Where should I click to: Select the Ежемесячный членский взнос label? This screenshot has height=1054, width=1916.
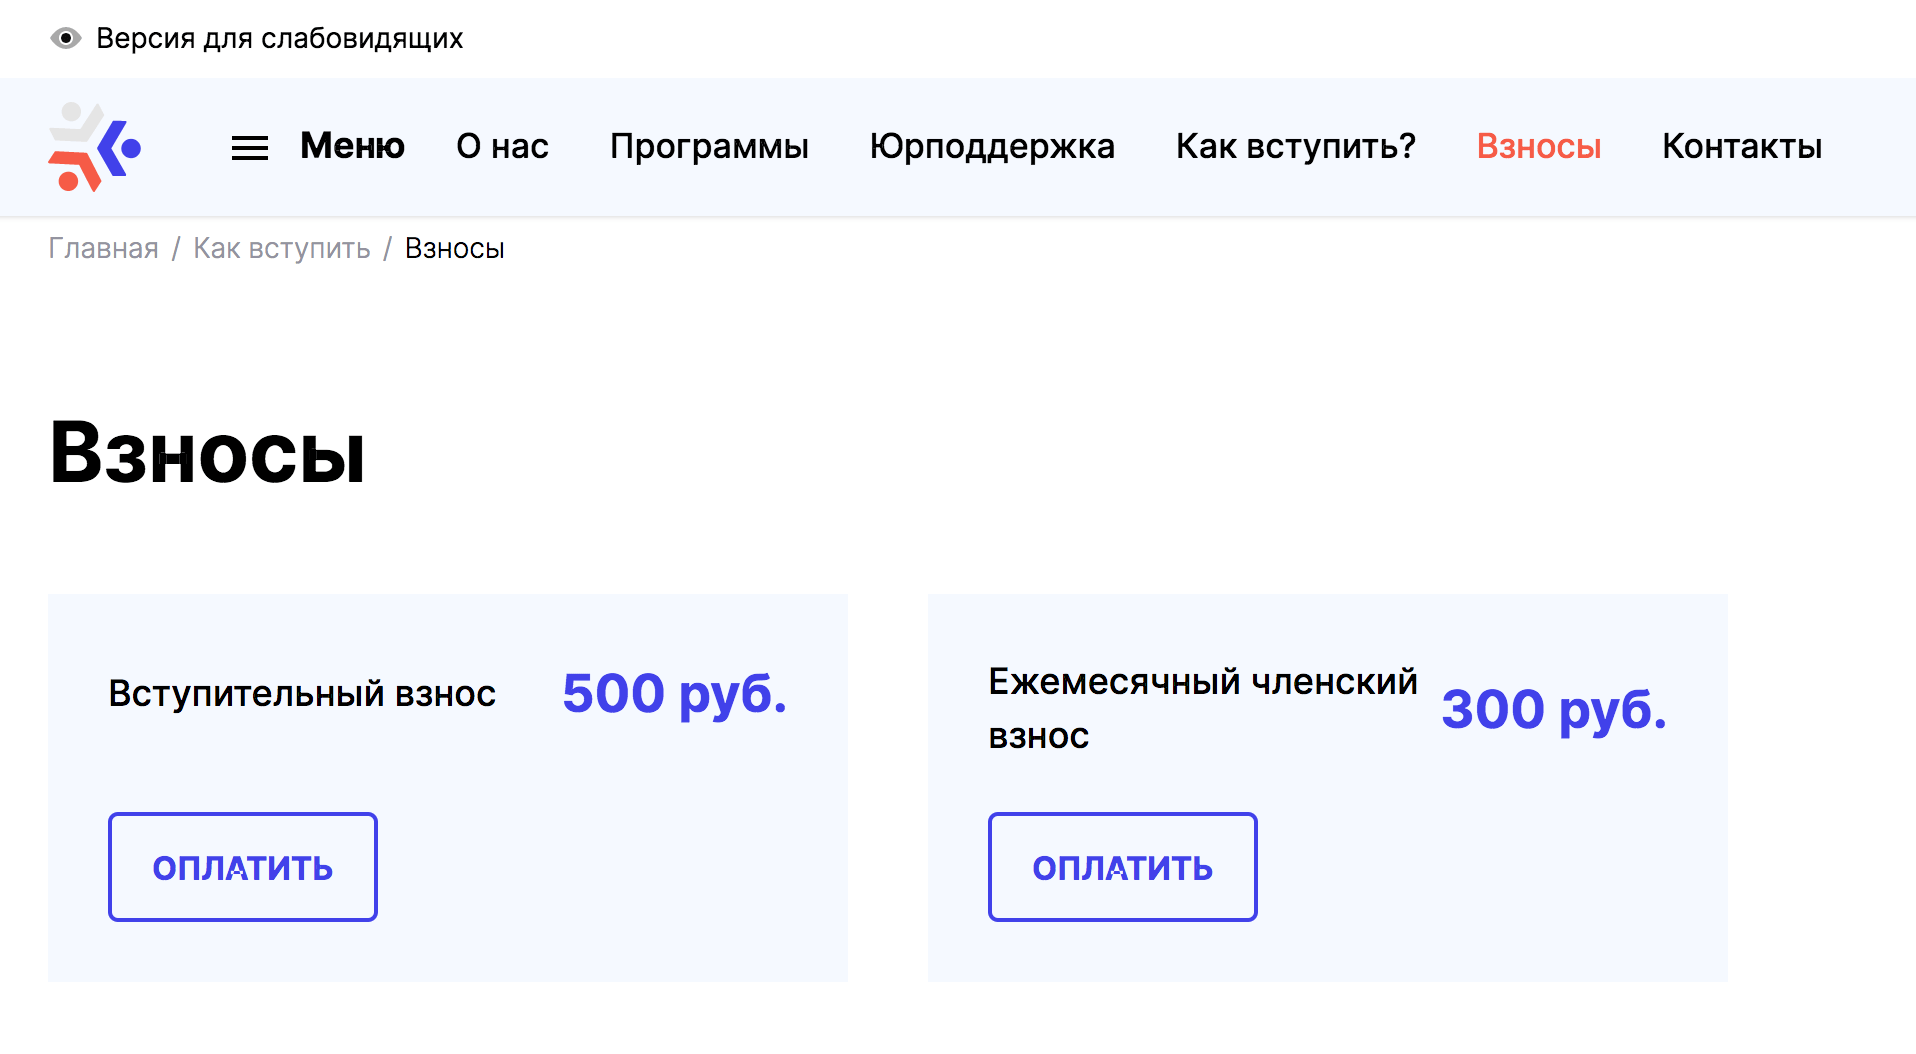pos(1203,708)
